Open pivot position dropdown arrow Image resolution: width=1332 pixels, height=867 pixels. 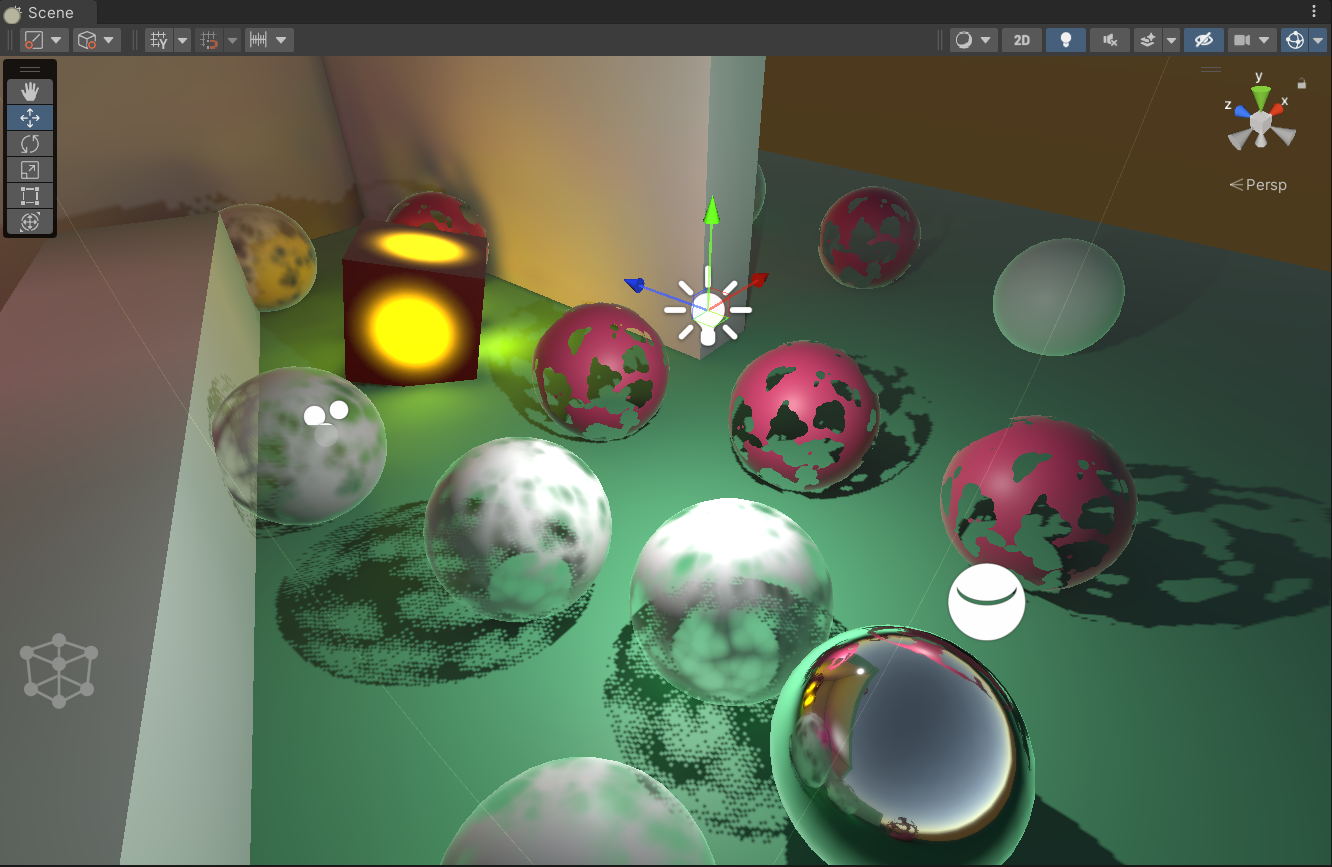pos(57,40)
